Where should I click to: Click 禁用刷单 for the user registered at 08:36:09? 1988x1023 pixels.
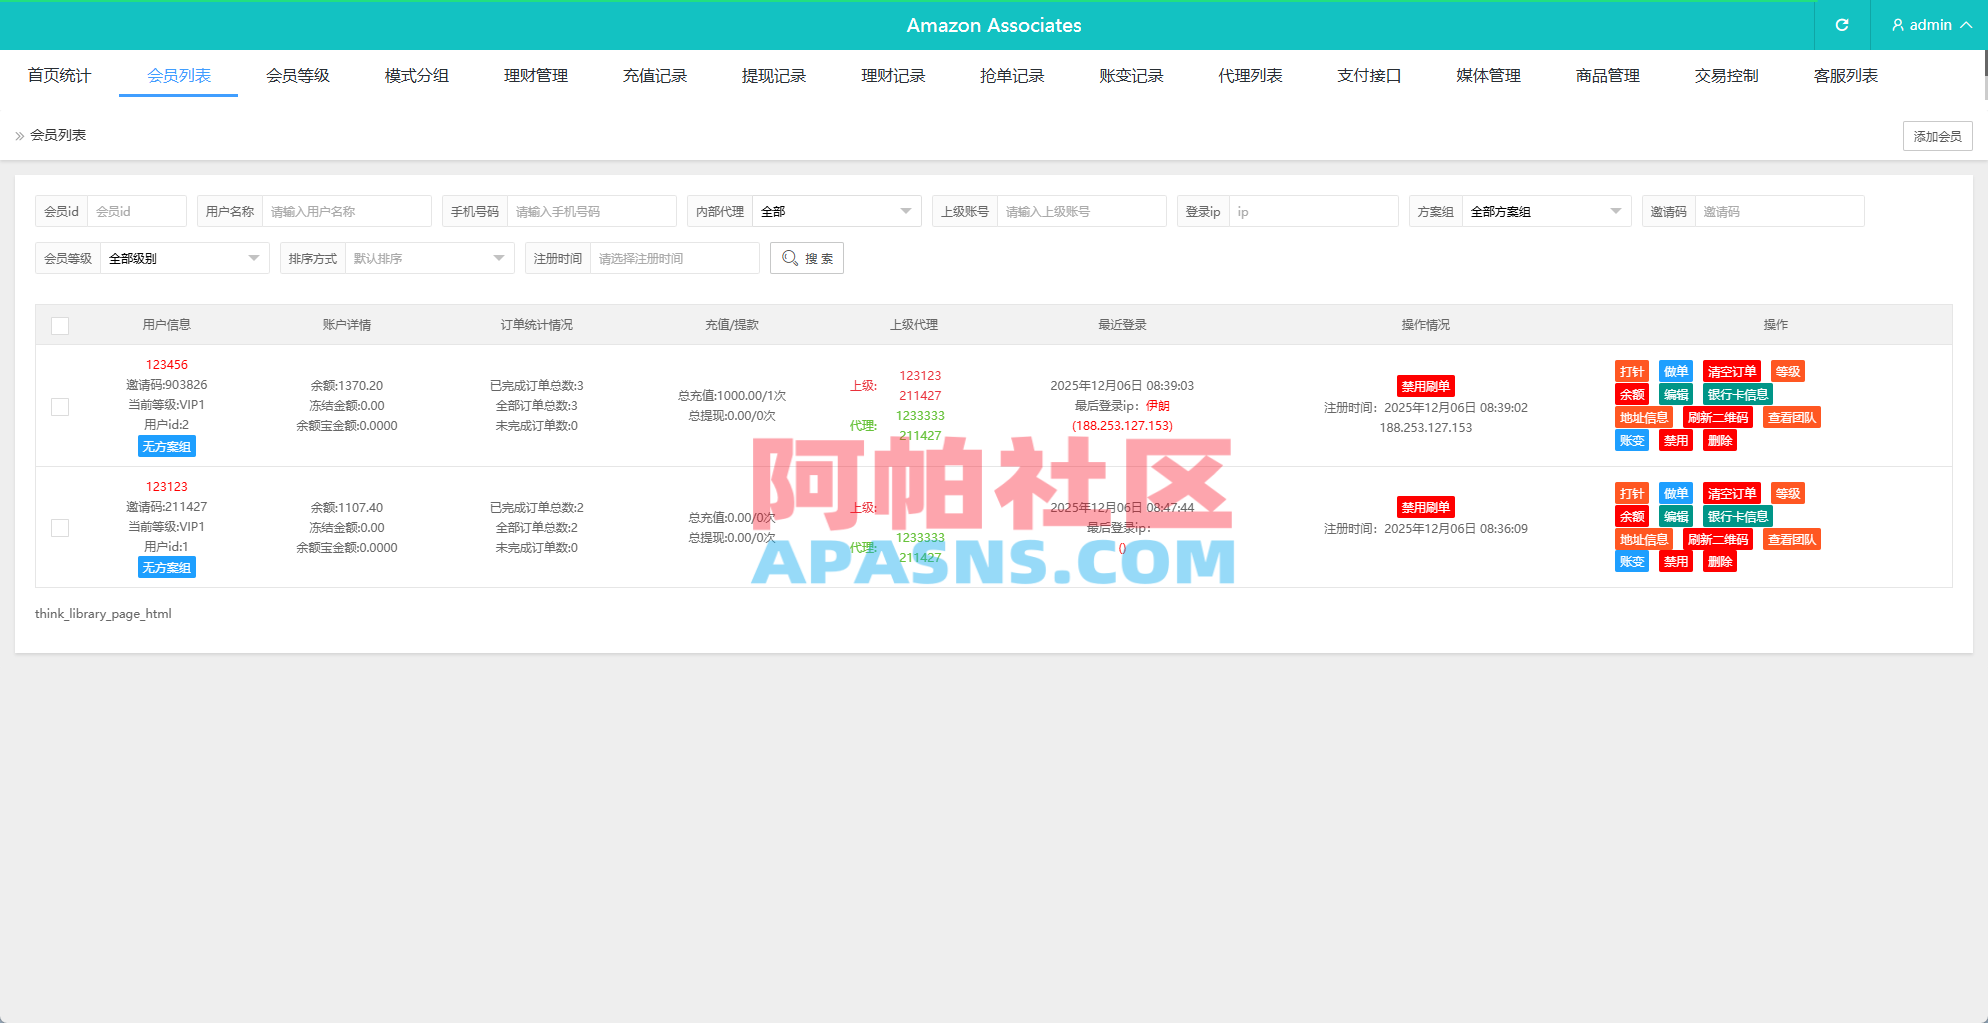(x=1426, y=507)
